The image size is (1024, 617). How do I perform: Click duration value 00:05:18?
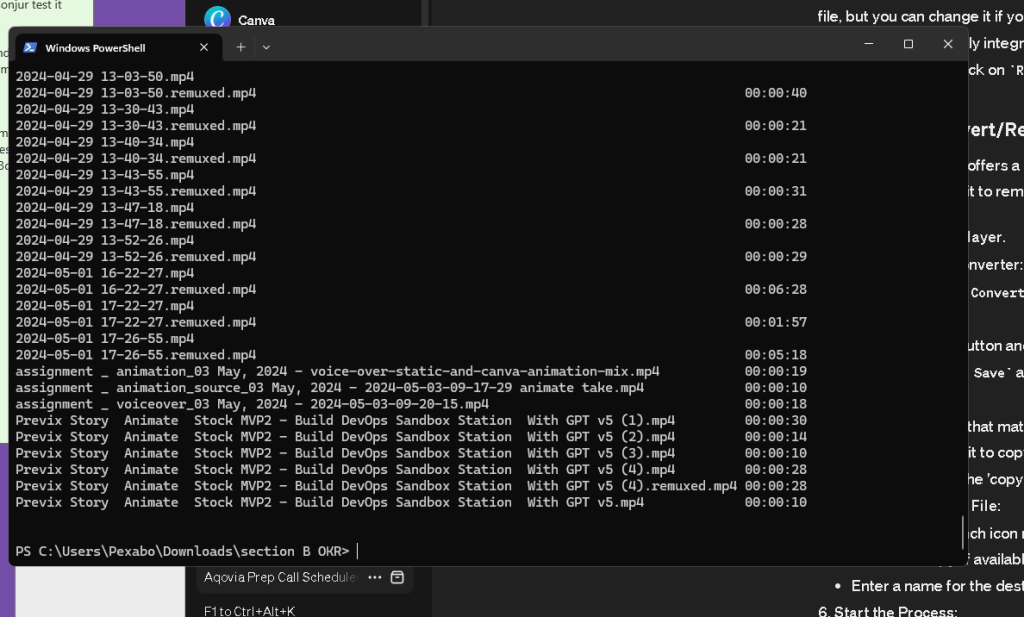coord(776,355)
